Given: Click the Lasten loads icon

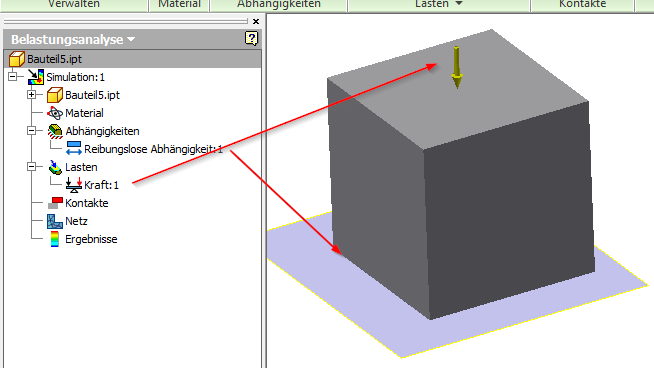Looking at the screenshot, I should click(55, 167).
